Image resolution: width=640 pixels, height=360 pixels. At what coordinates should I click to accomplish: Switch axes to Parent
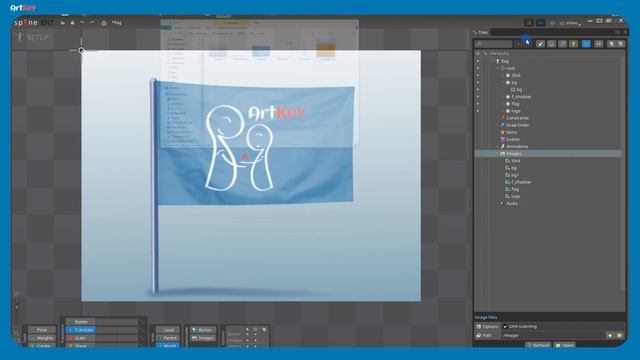168,338
